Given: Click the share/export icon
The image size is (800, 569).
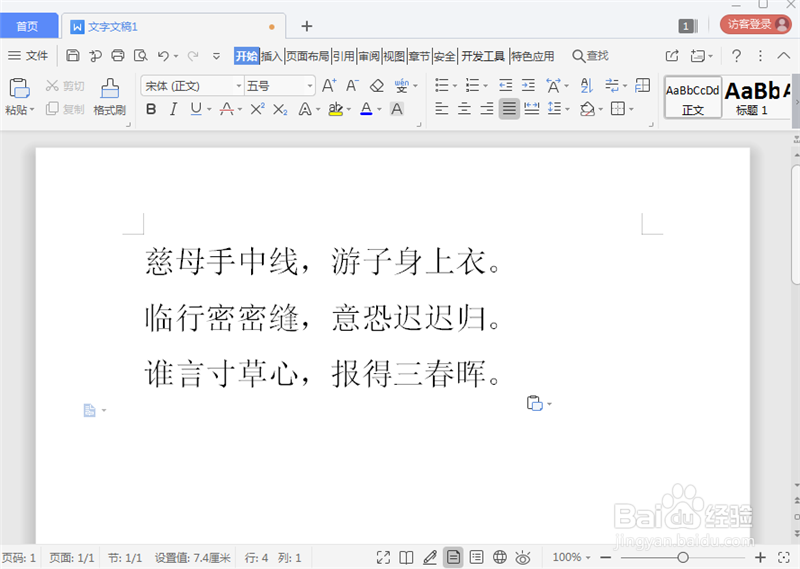Looking at the screenshot, I should pos(672,56).
